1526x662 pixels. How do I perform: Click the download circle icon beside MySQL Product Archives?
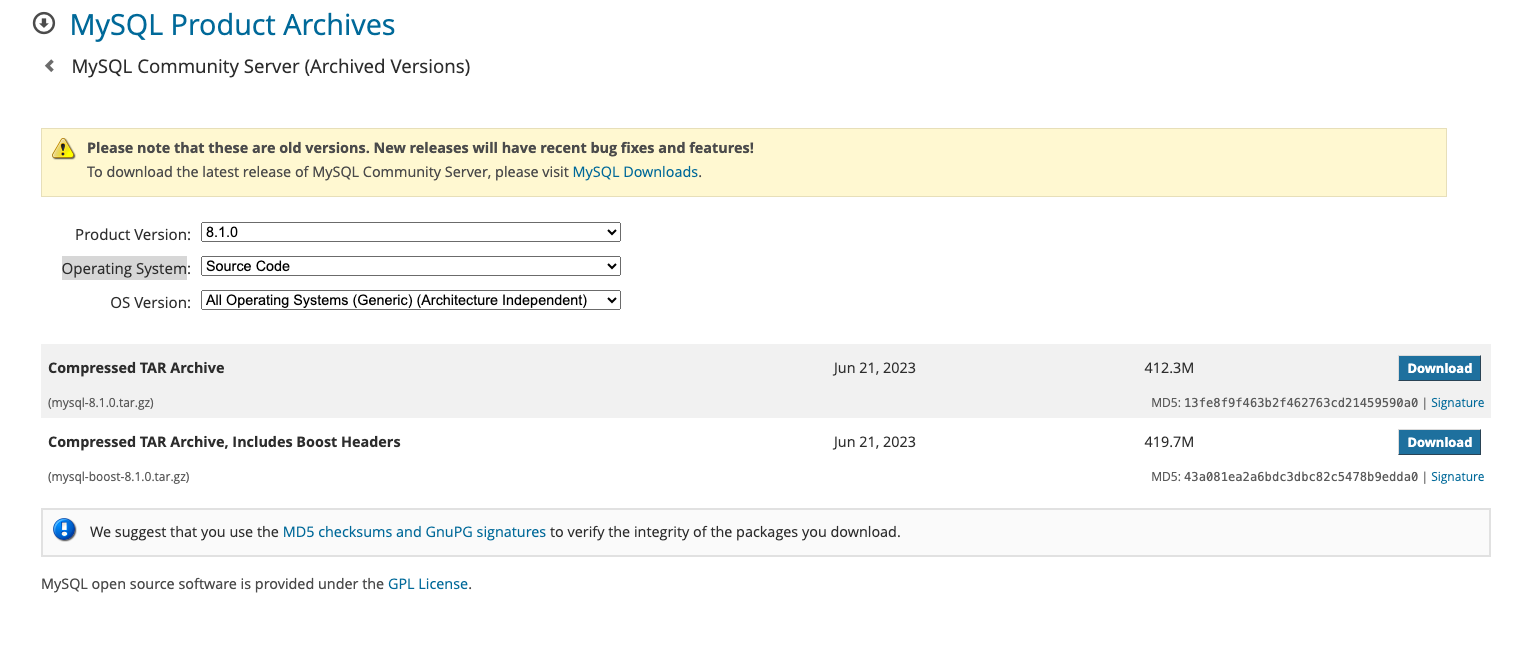pos(44,23)
